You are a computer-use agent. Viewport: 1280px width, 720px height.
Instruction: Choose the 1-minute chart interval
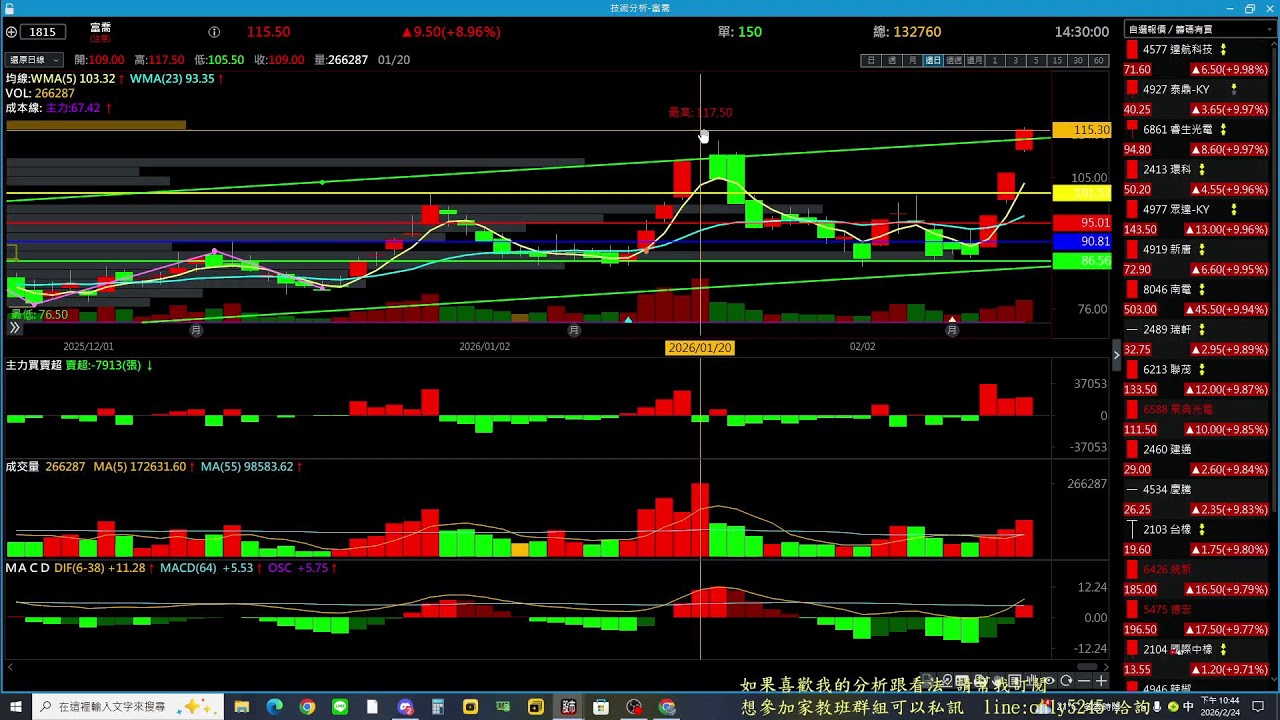tap(995, 61)
